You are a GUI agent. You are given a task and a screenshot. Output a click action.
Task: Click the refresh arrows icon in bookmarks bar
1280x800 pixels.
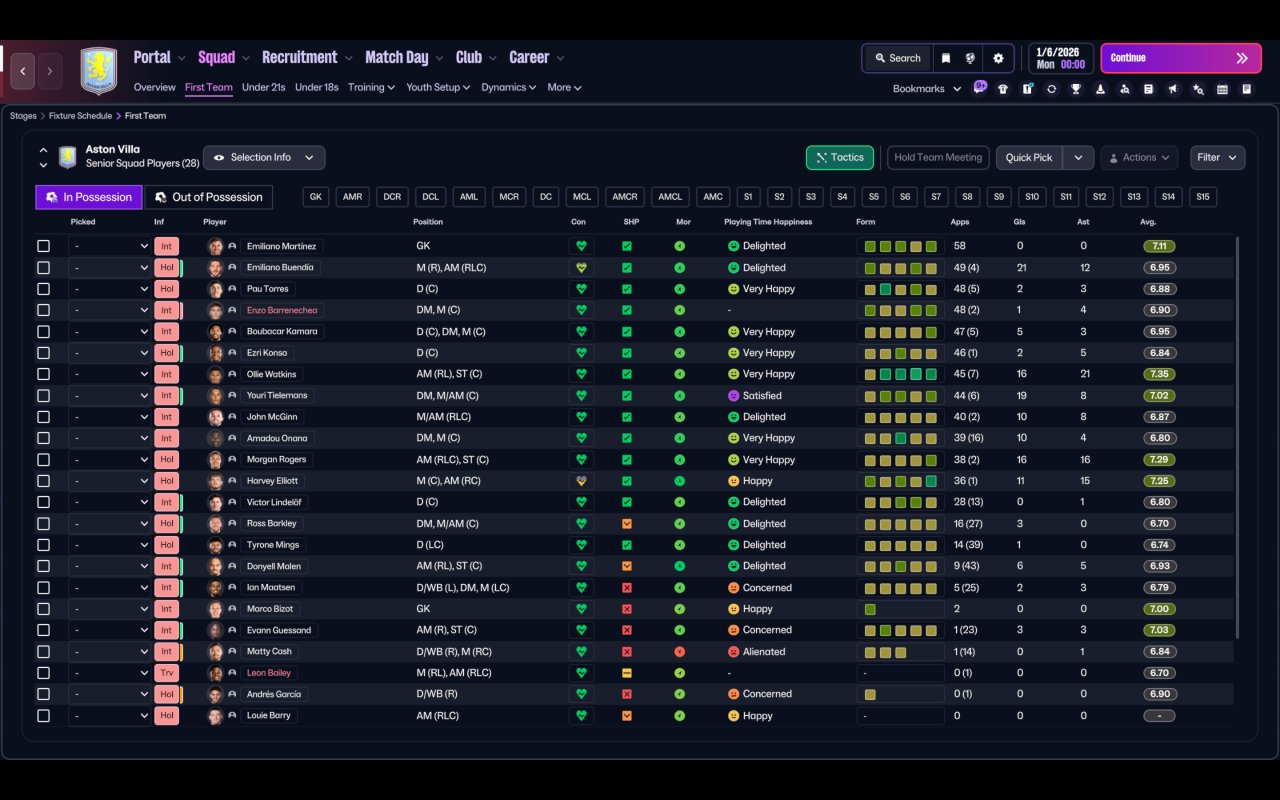click(x=1051, y=89)
